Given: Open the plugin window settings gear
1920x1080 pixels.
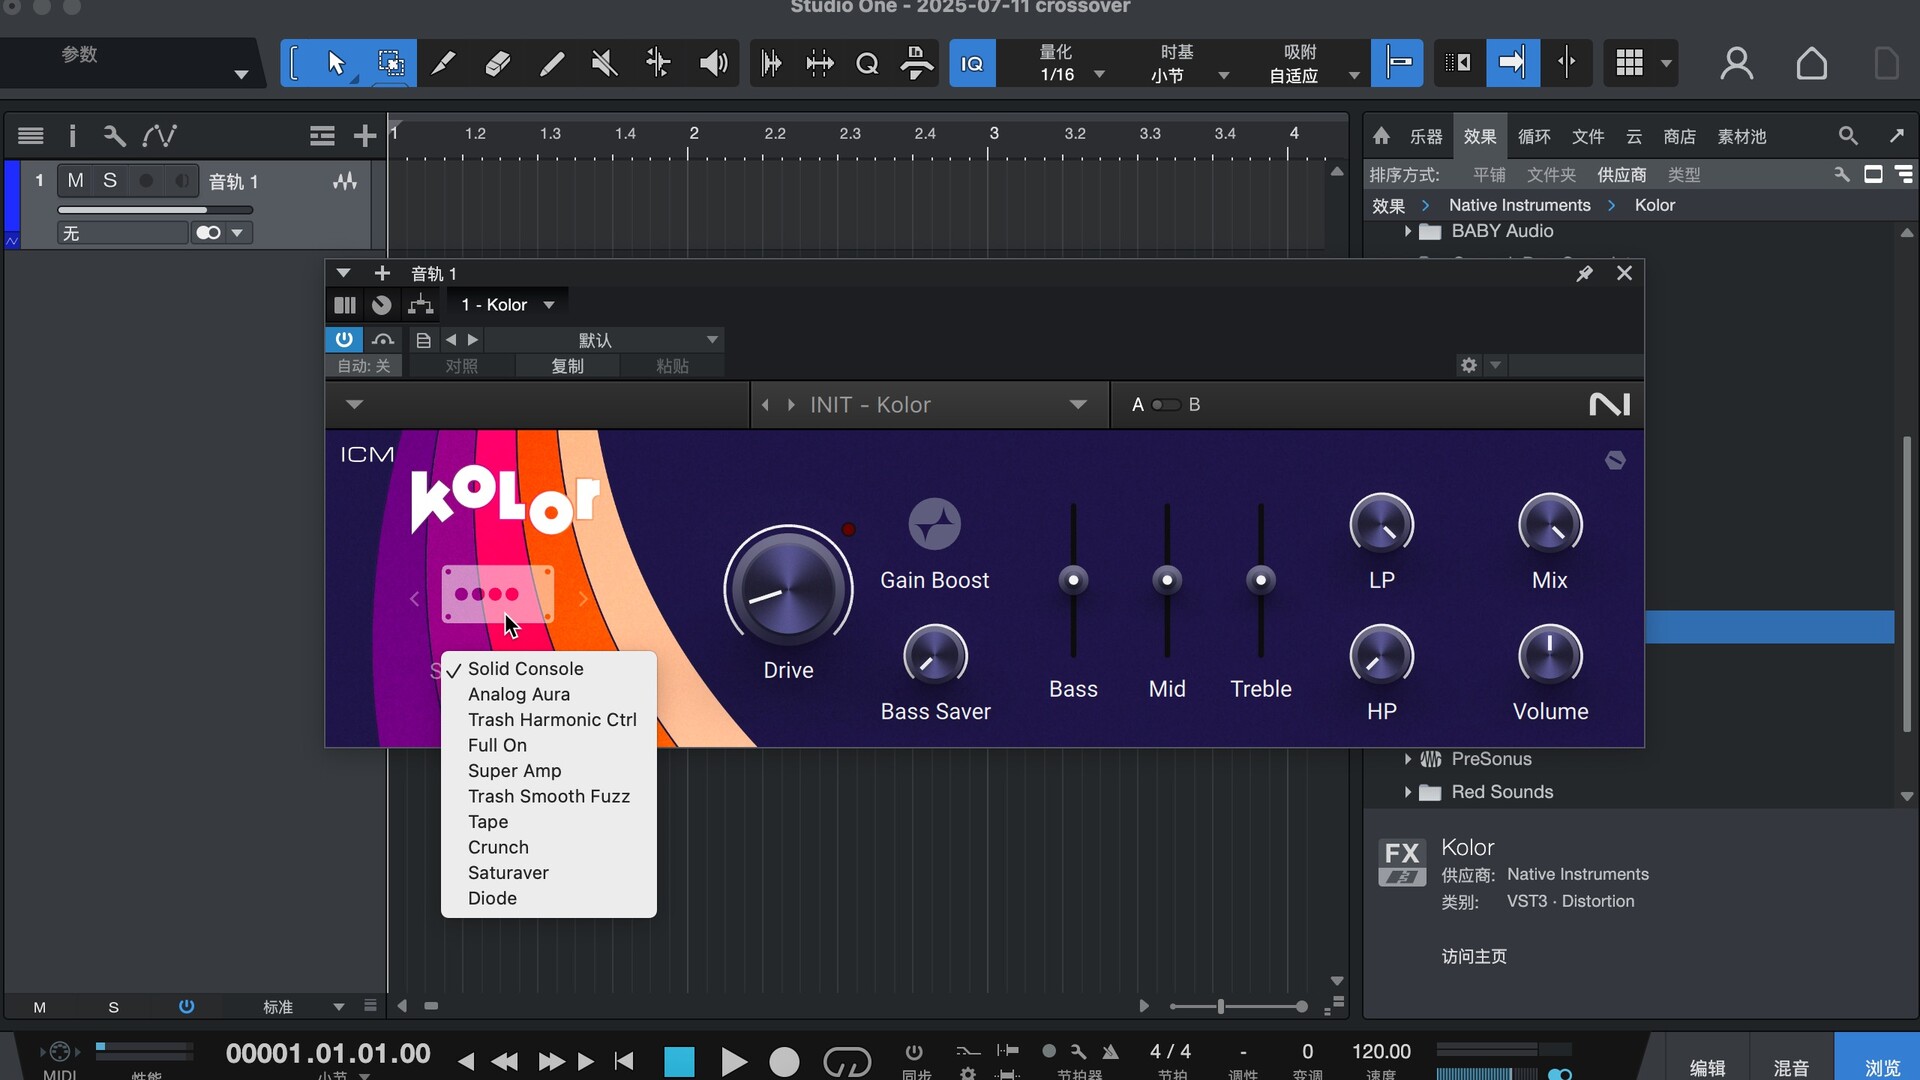Looking at the screenshot, I should pos(1468,365).
